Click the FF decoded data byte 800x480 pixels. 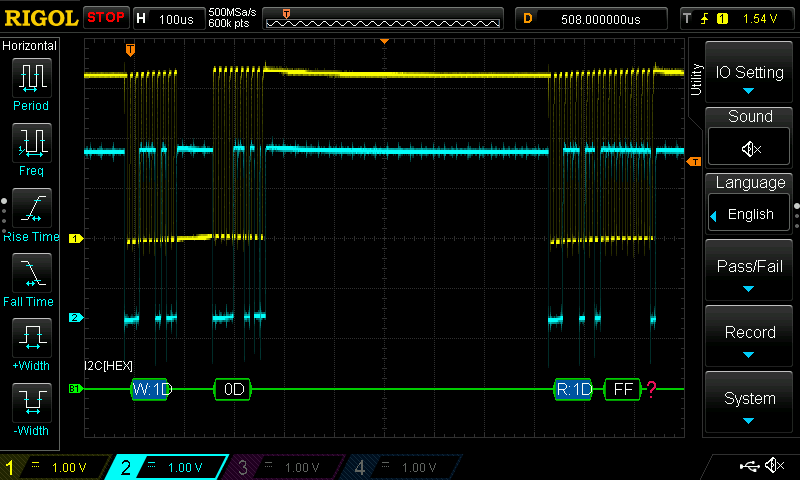tap(622, 389)
